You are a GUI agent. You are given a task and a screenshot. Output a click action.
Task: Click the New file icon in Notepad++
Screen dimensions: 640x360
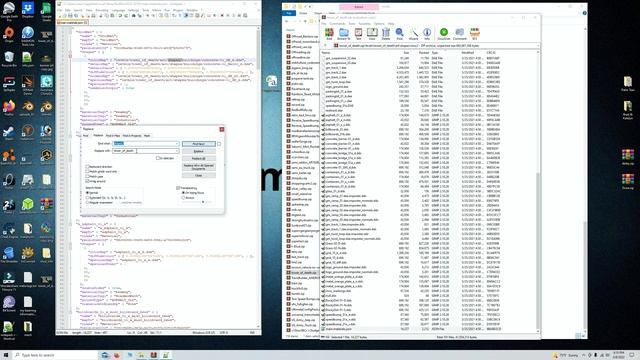click(60, 16)
